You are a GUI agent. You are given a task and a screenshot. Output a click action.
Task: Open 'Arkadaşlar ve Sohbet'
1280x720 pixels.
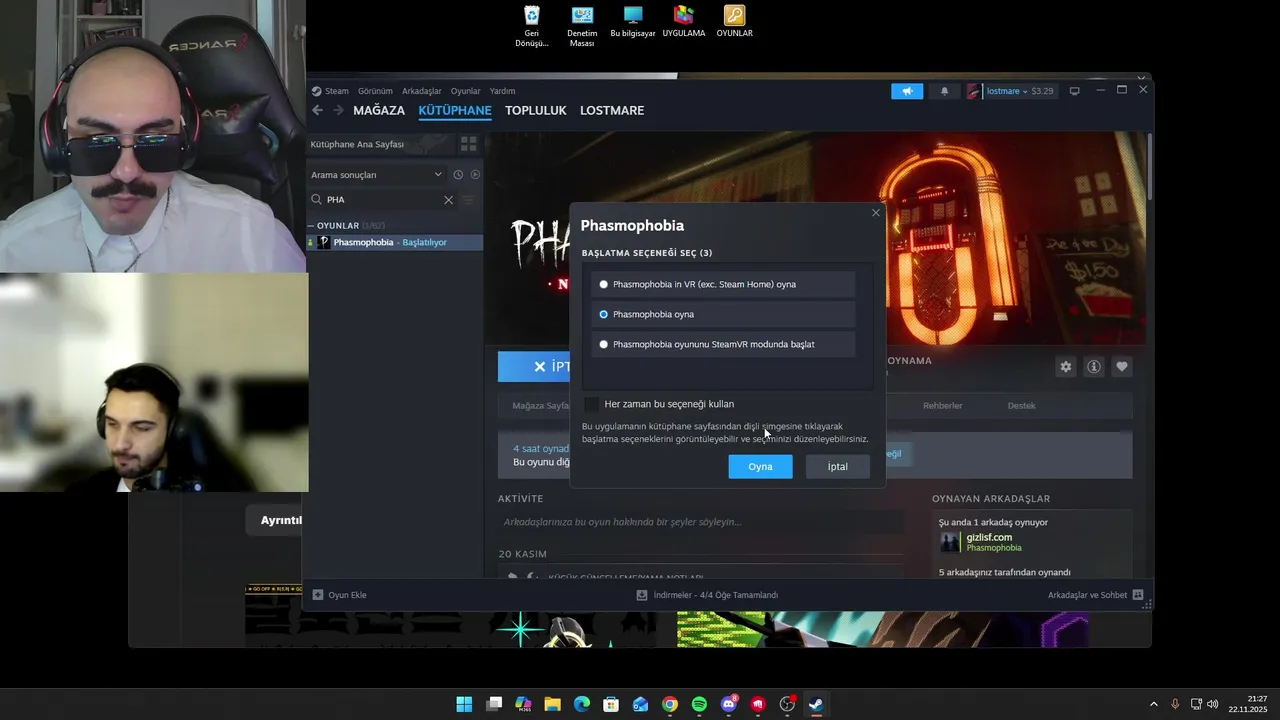click(x=1095, y=595)
